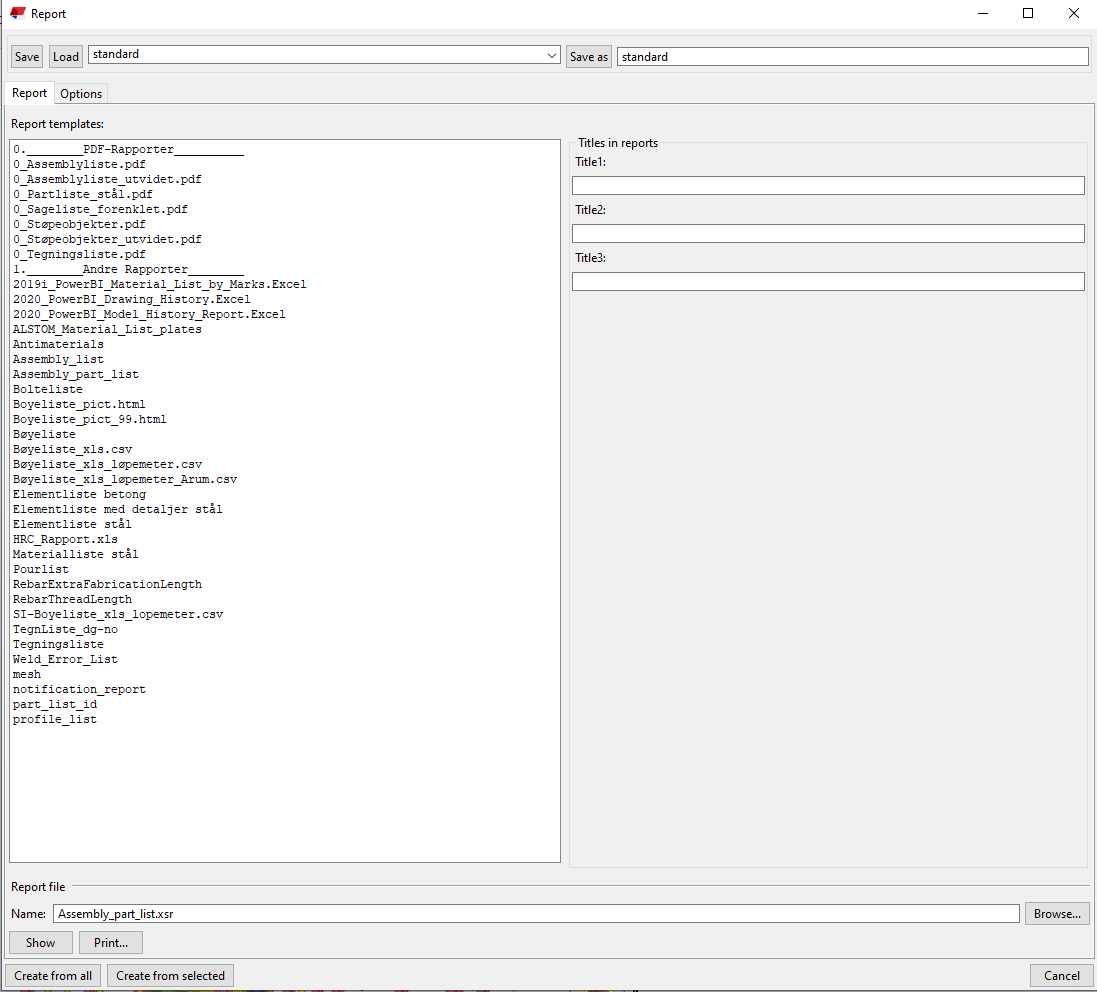Image resolution: width=1097 pixels, height=992 pixels.
Task: Click into the Title1 field
Action: 828,185
